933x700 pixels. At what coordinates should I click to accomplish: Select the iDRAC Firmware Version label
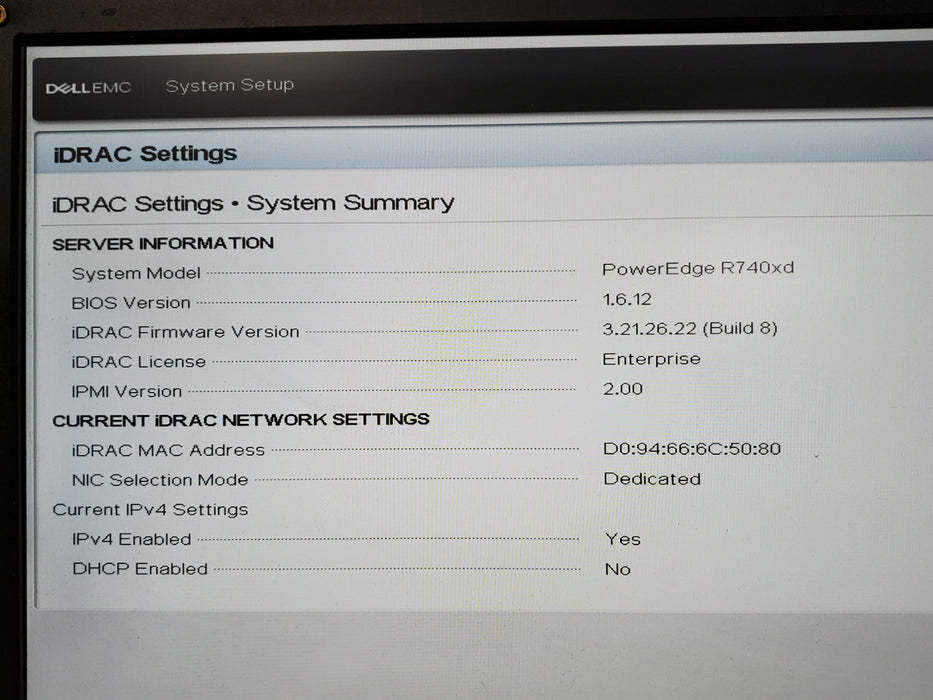pyautogui.click(x=185, y=332)
